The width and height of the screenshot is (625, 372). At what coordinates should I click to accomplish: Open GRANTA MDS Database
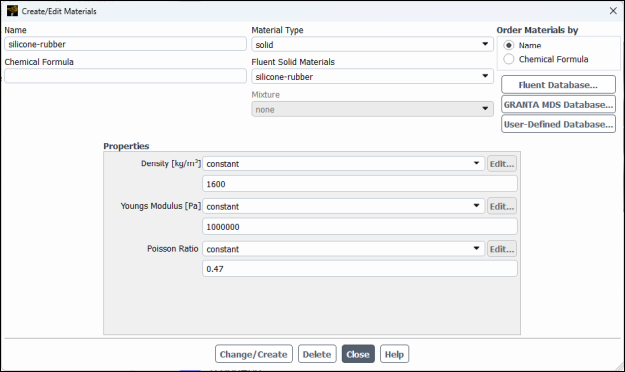click(558, 104)
